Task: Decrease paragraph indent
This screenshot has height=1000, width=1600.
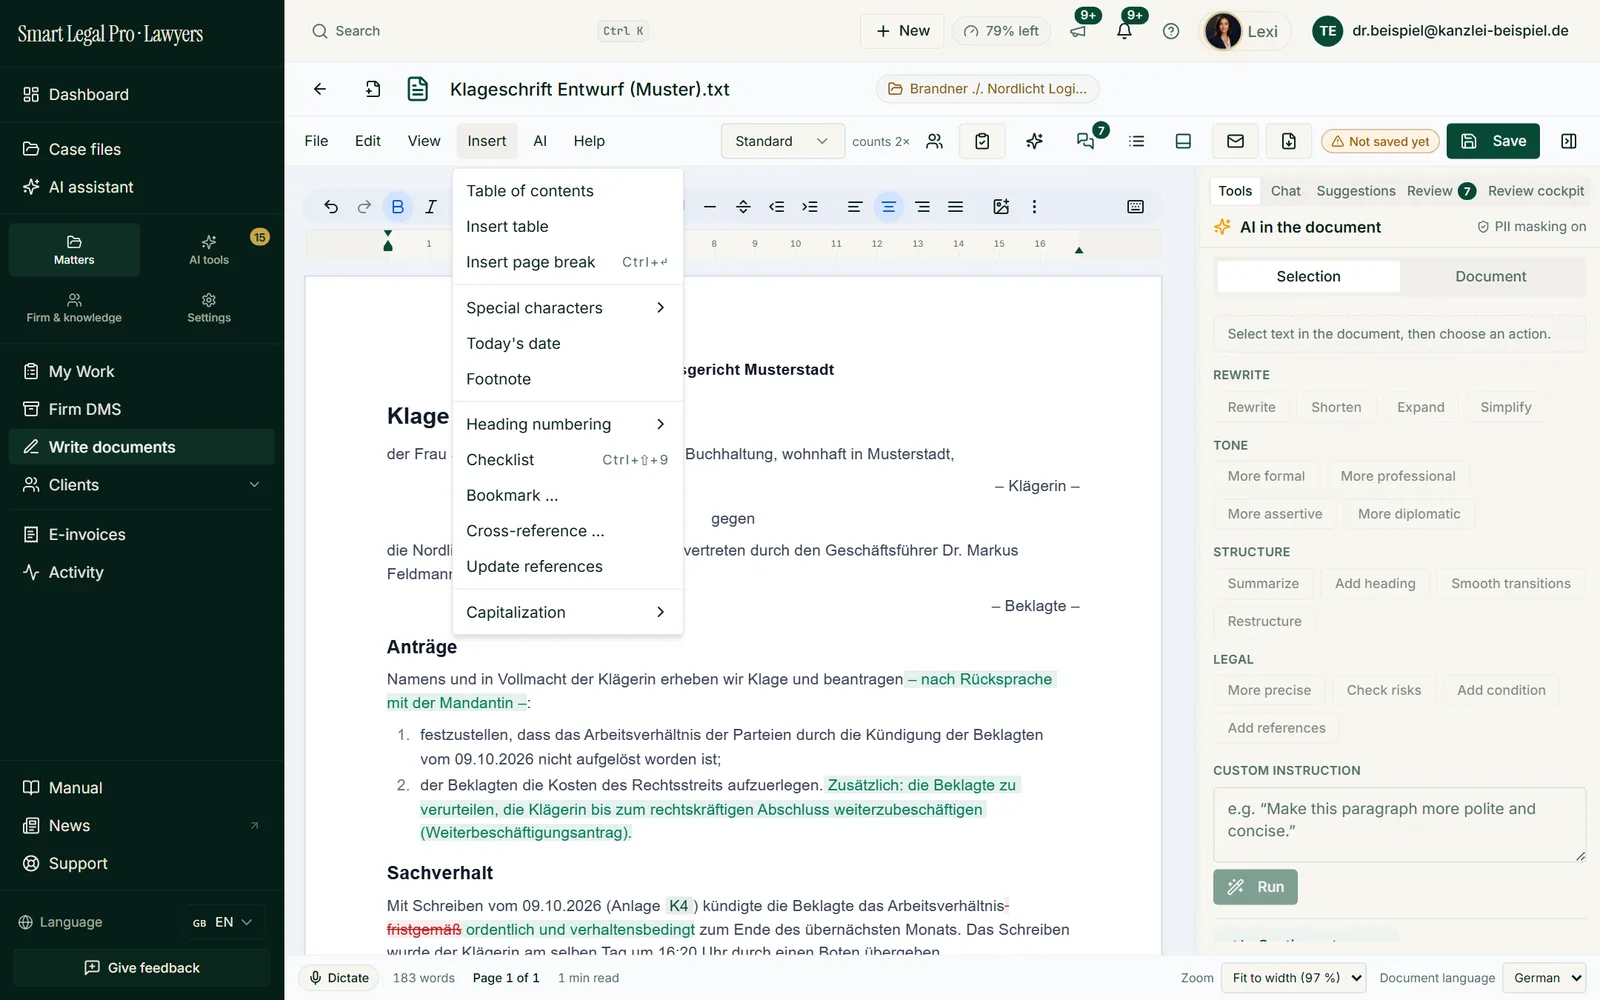Action: pyautogui.click(x=776, y=207)
